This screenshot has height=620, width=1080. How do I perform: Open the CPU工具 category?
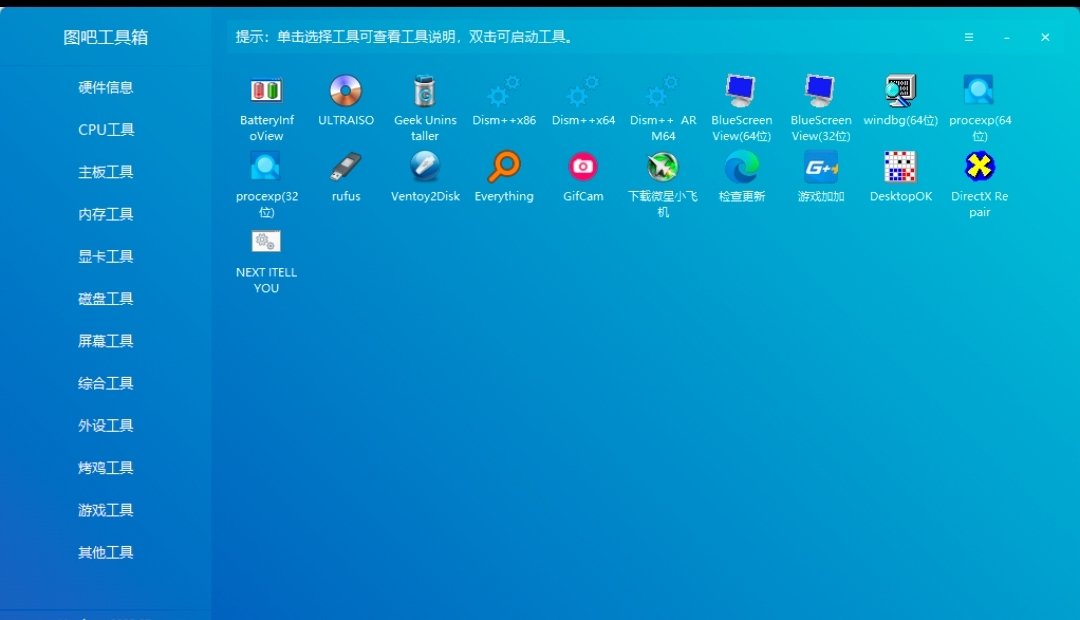[x=105, y=130]
